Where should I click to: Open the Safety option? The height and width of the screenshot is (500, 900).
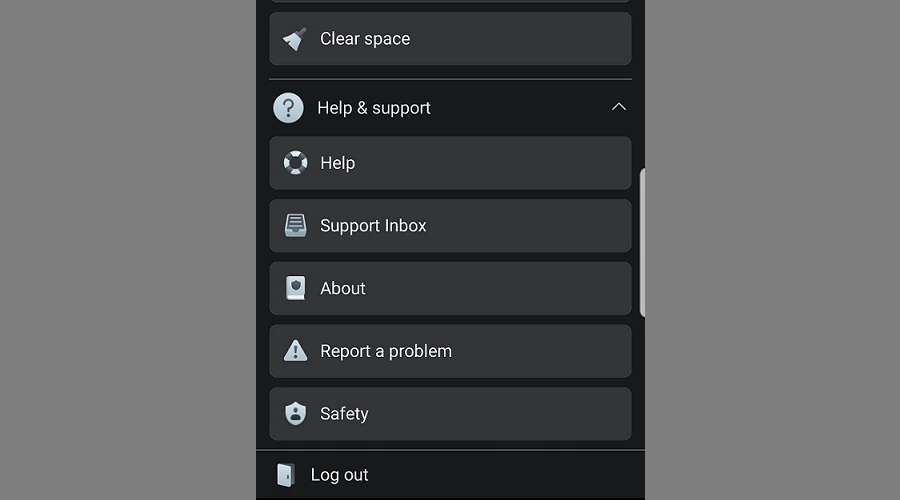(x=451, y=413)
